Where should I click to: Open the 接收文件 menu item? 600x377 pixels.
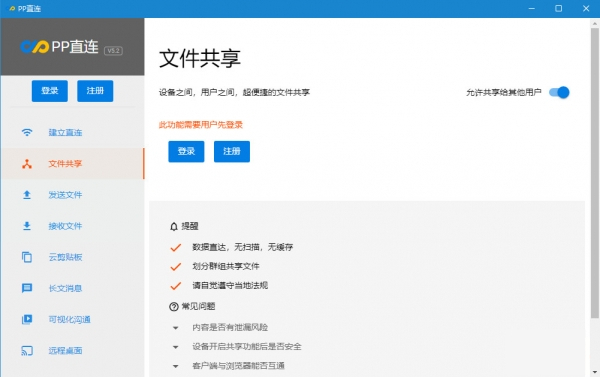(72, 226)
